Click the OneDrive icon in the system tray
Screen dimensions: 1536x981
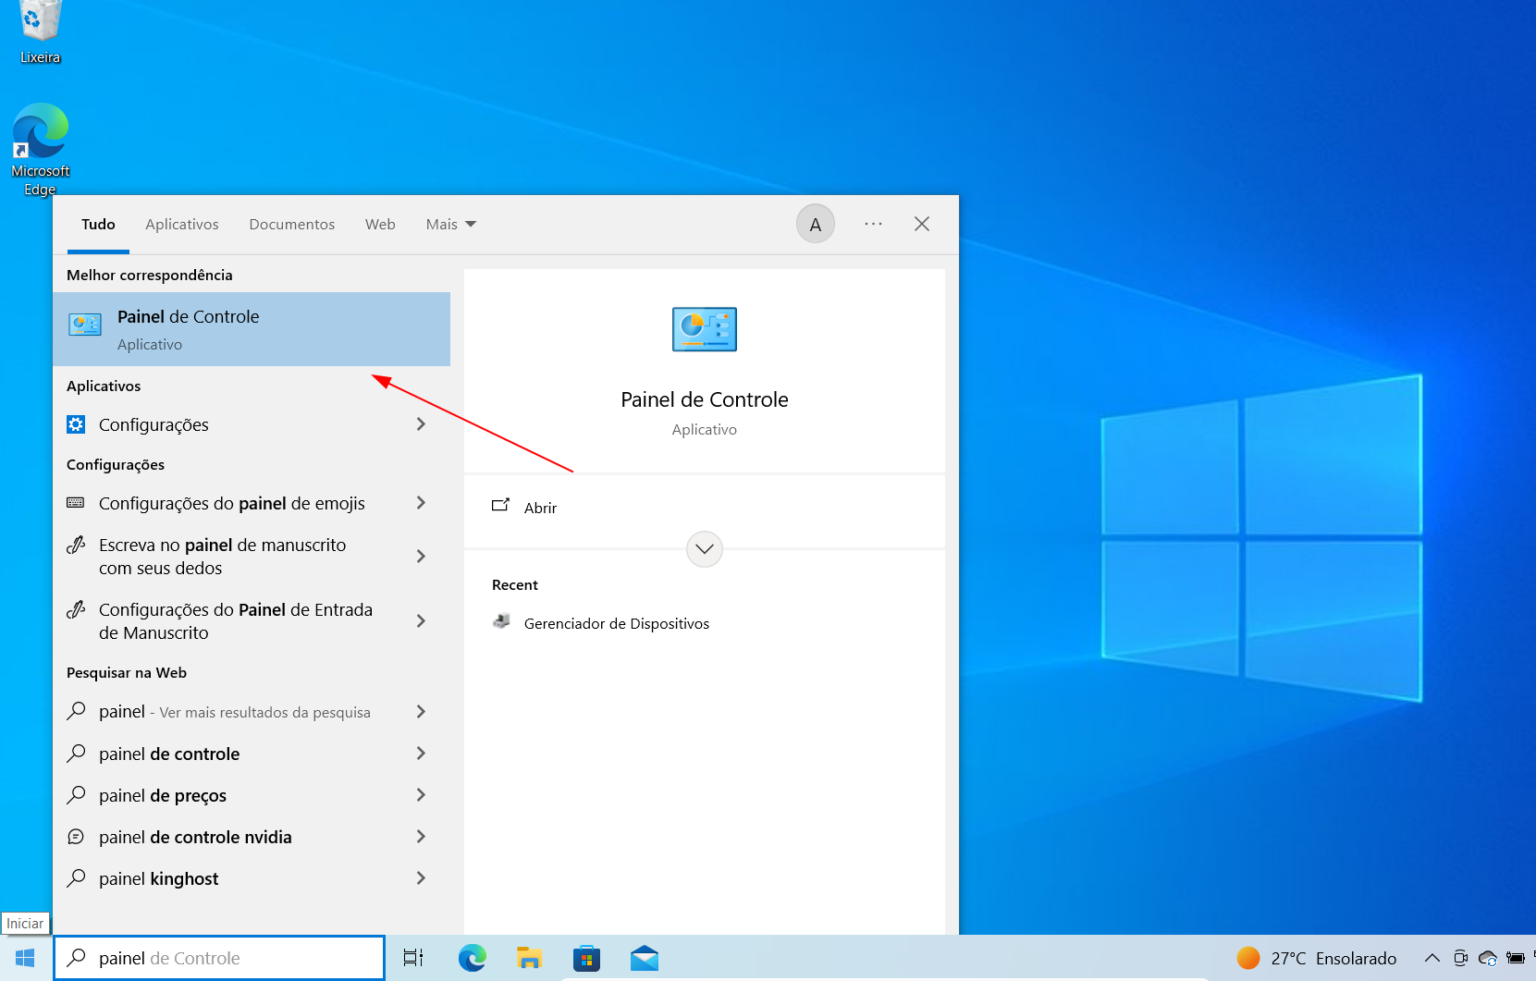click(1487, 957)
